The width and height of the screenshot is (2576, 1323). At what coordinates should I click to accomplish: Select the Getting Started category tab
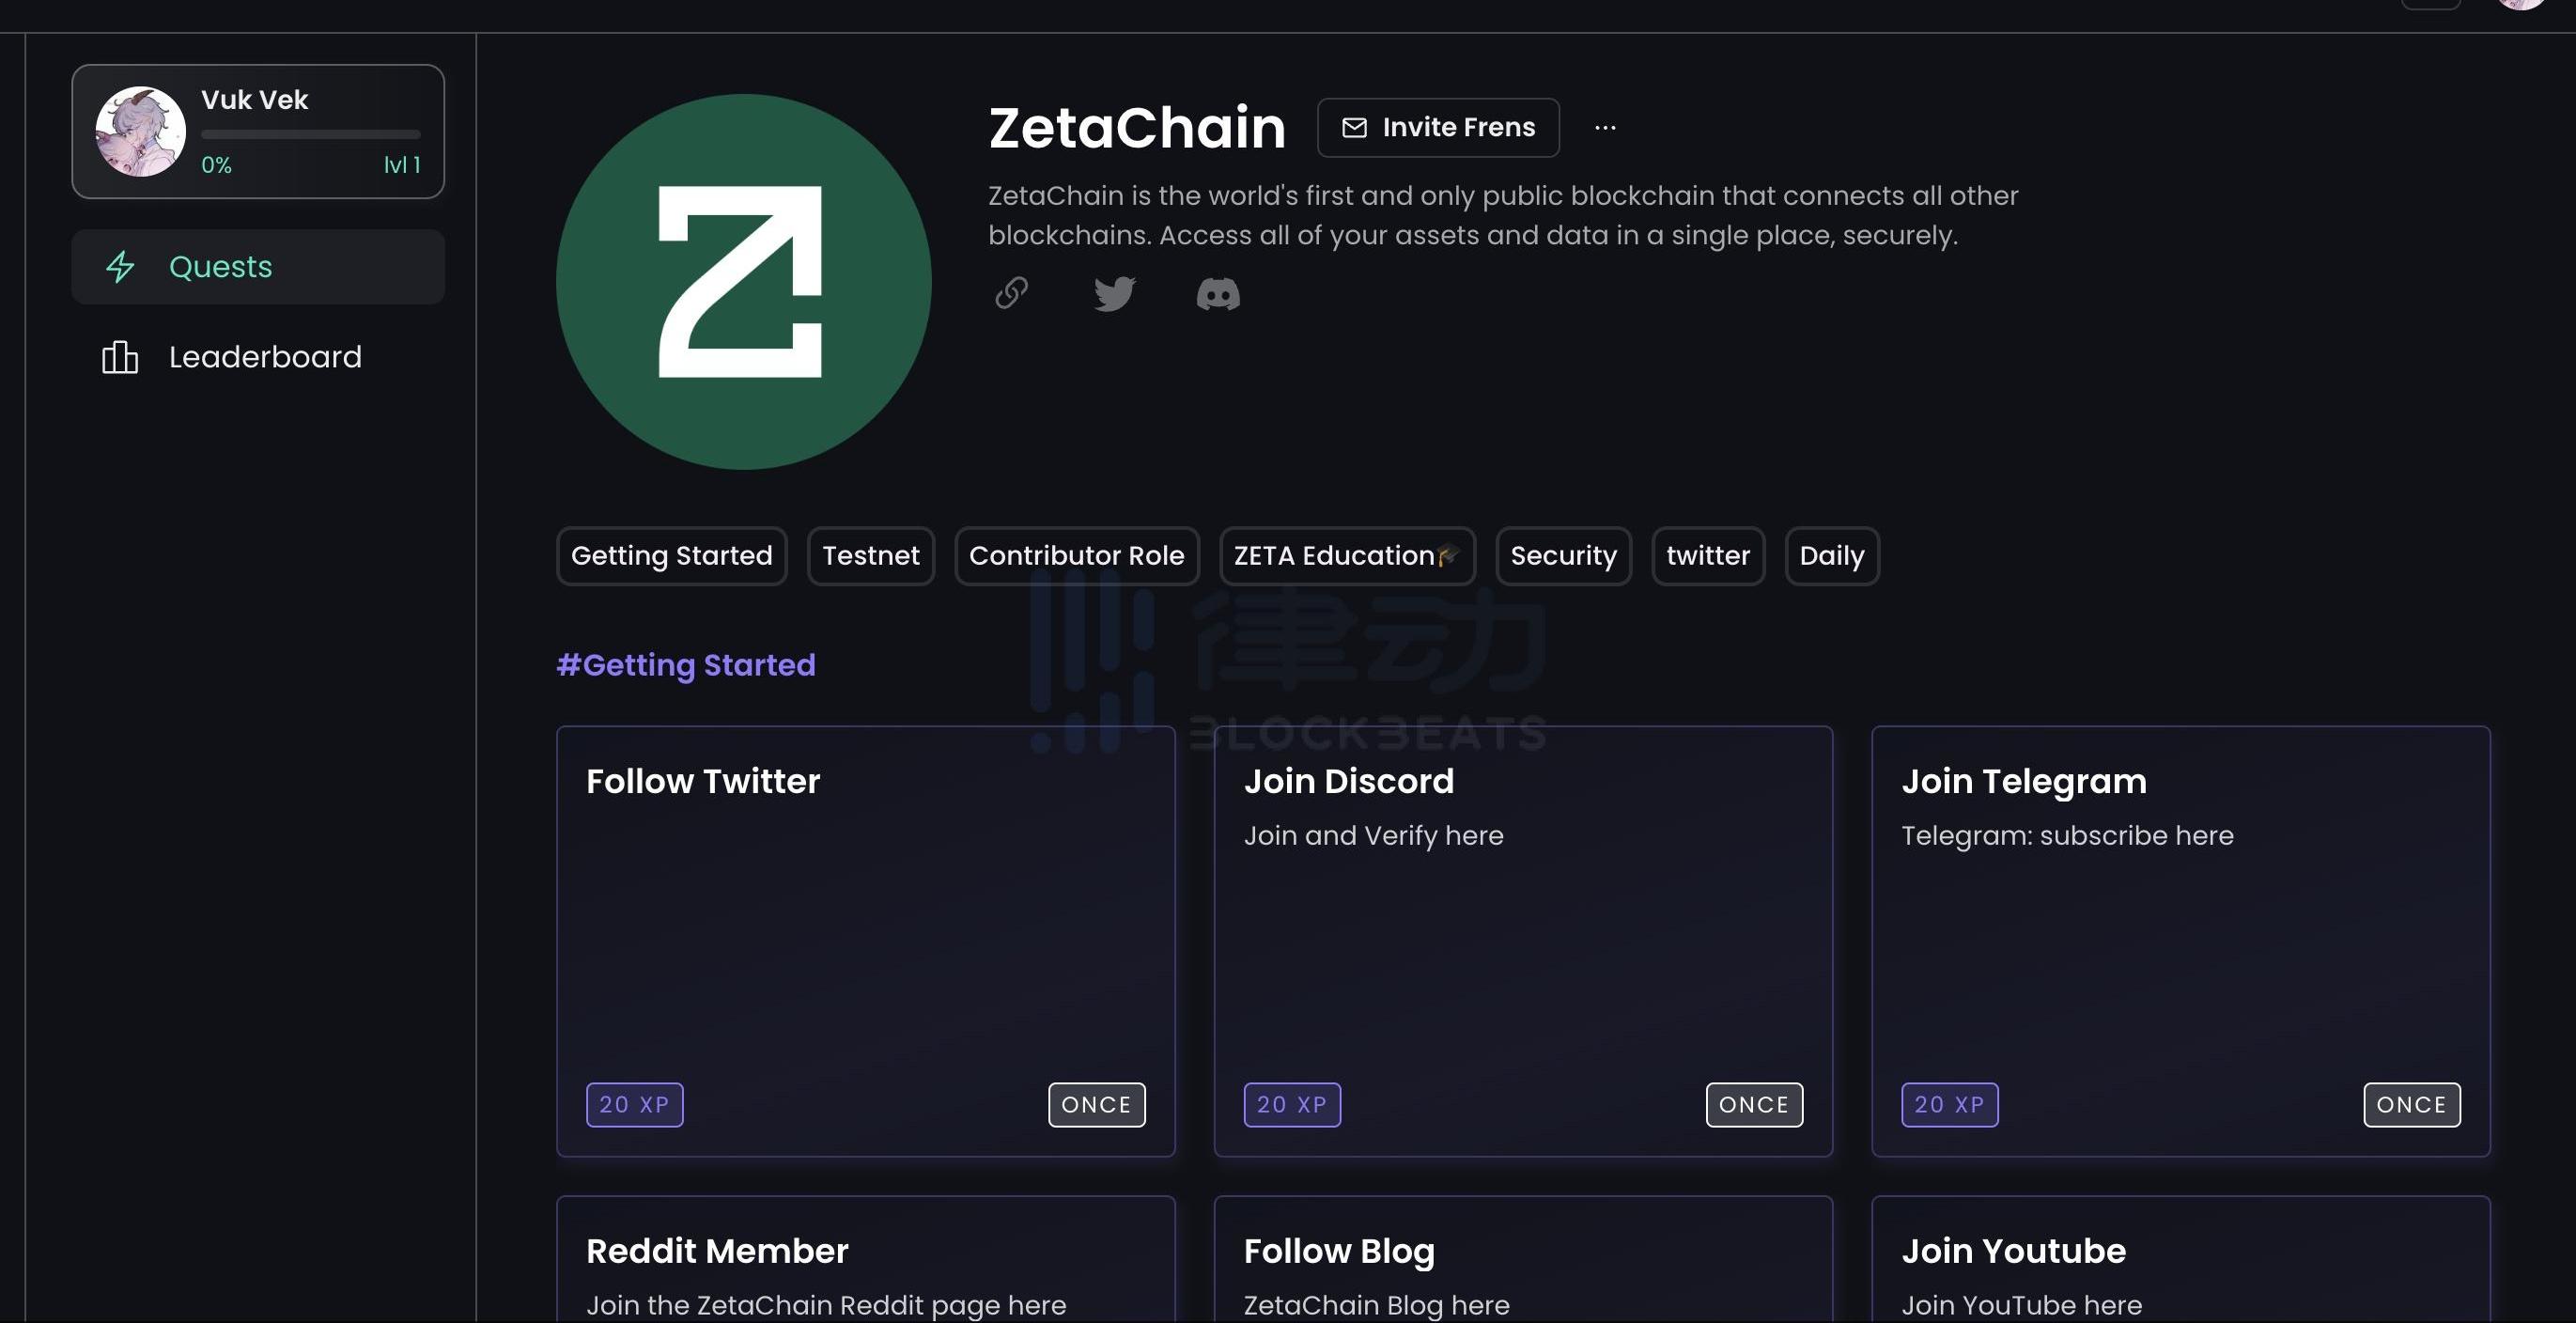pyautogui.click(x=671, y=556)
